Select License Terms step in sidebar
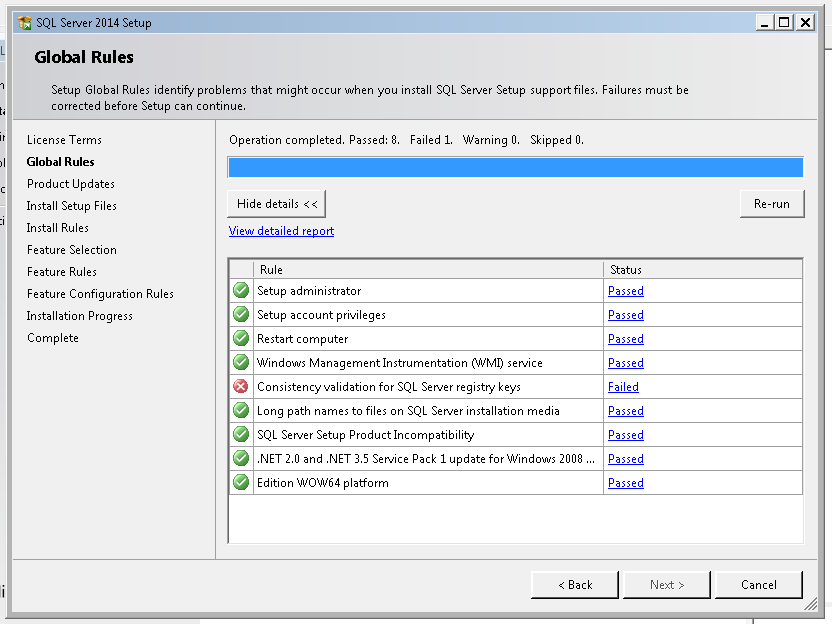Screen dimensions: 832x624 point(64,140)
